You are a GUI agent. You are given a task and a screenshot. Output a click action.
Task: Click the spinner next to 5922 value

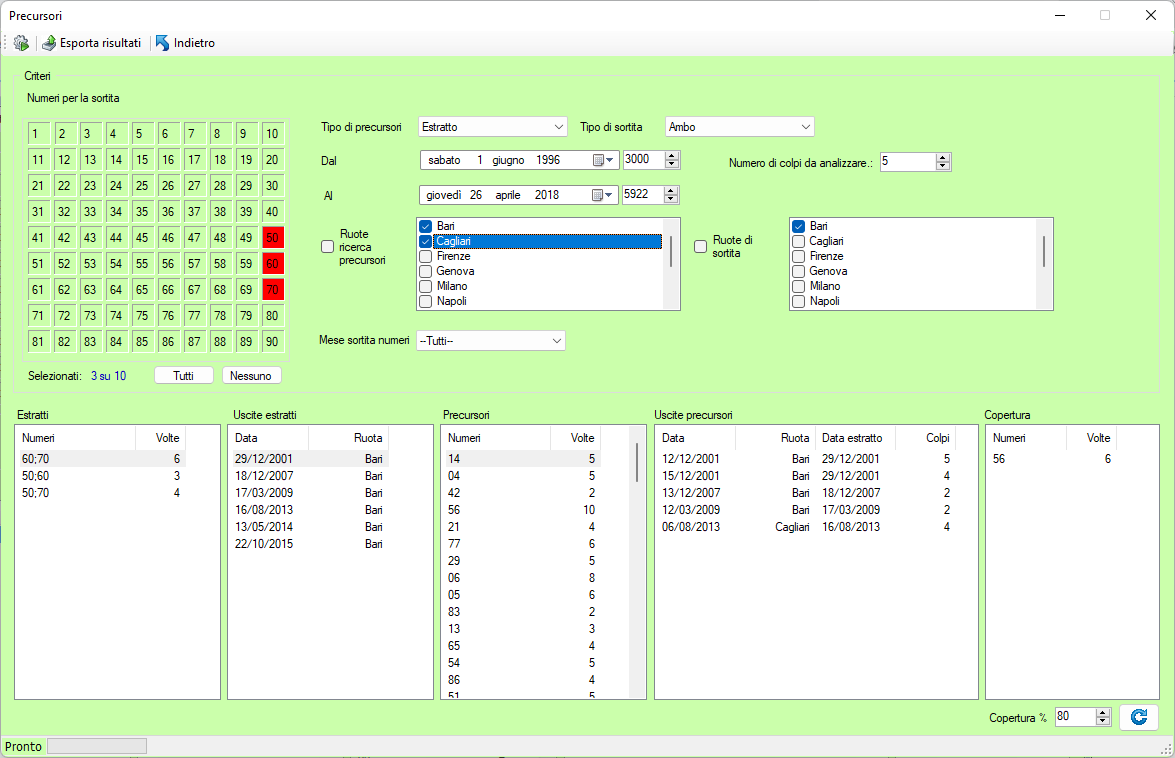671,195
